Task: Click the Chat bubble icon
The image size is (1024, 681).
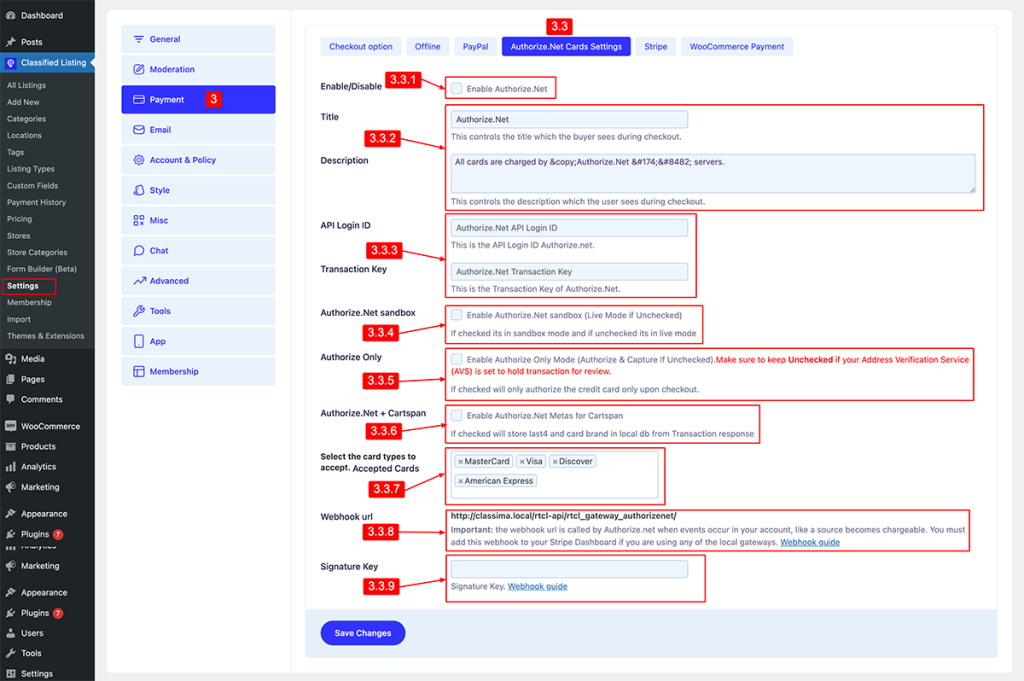Action: pyautogui.click(x=138, y=250)
